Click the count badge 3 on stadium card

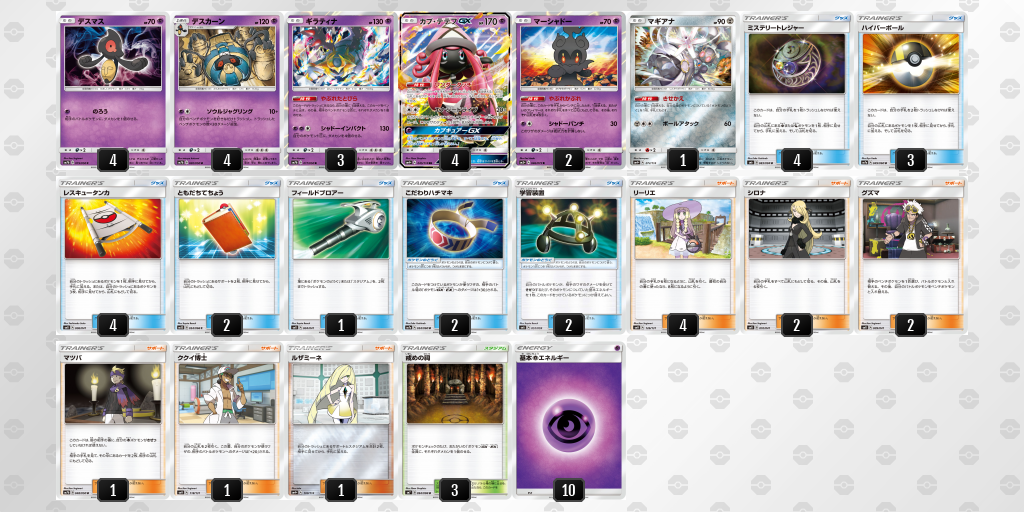click(x=455, y=489)
